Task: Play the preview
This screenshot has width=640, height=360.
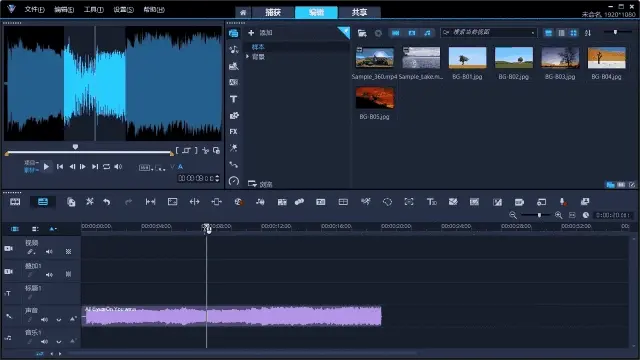Action: [46, 167]
